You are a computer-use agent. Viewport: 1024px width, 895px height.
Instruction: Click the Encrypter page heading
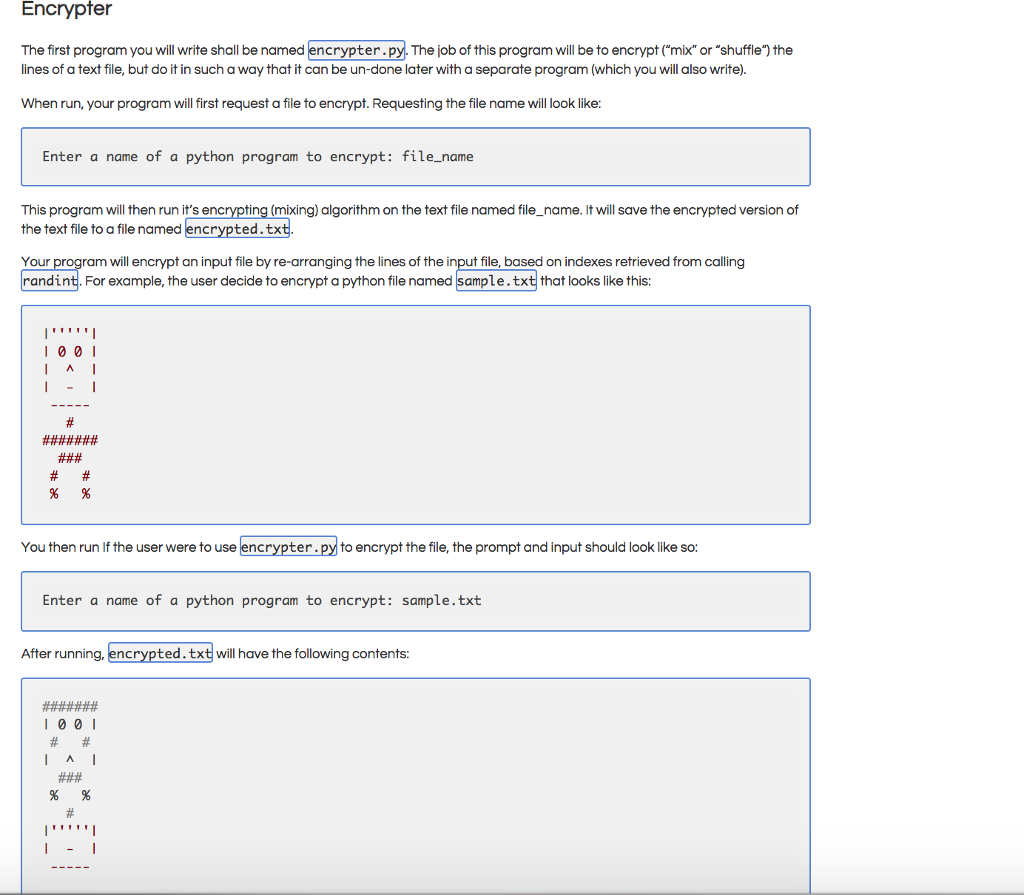pos(66,10)
